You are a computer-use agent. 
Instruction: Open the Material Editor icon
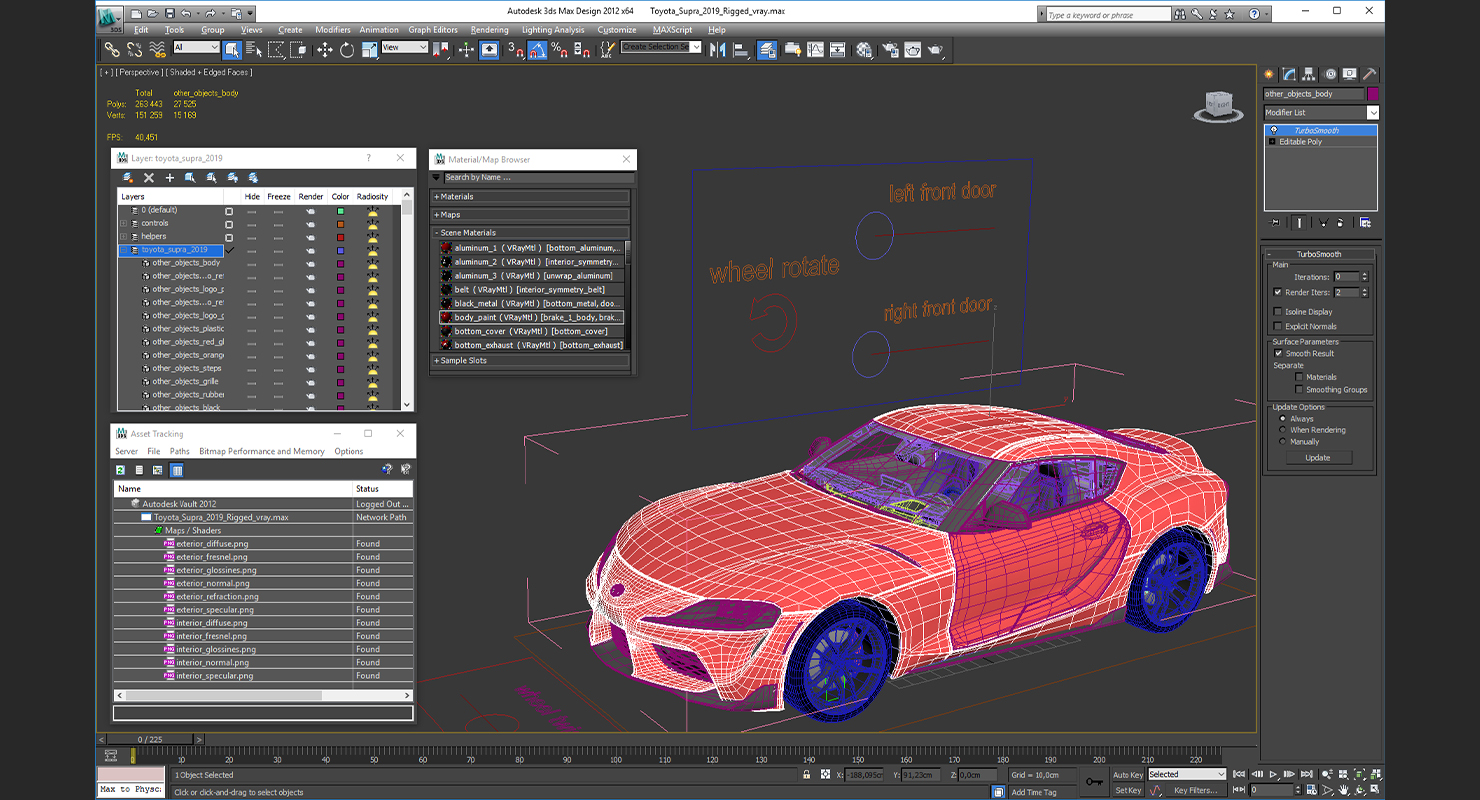[865, 49]
